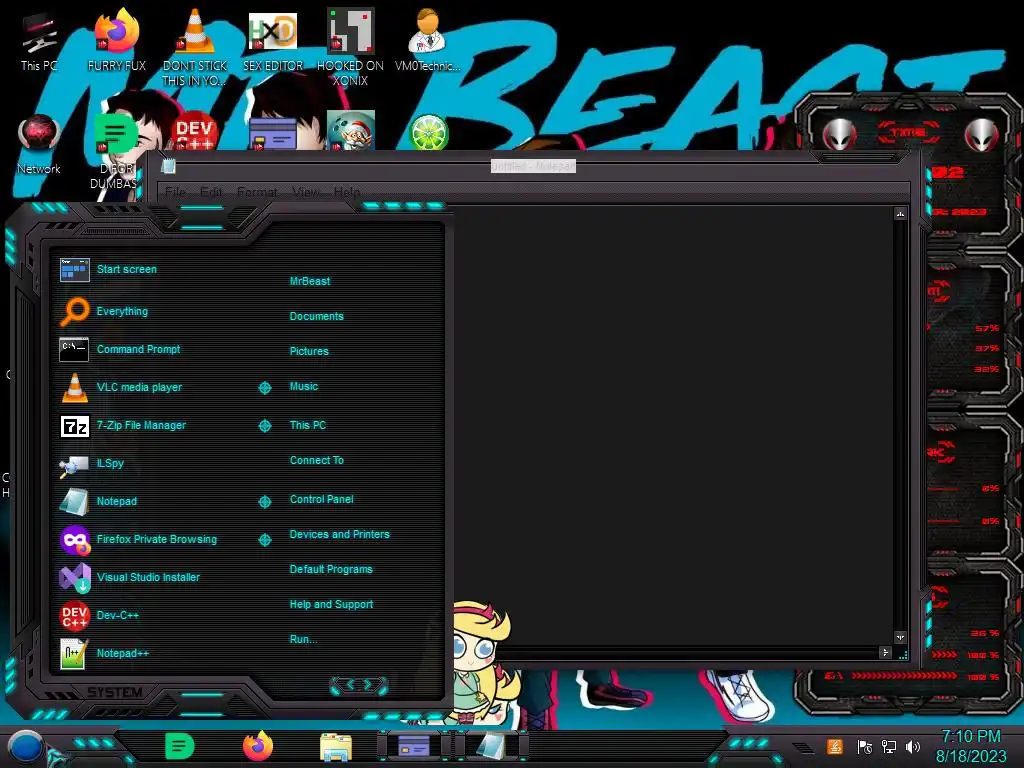Open the Santa ball desktop icon
This screenshot has height=768, width=1024.
351,131
